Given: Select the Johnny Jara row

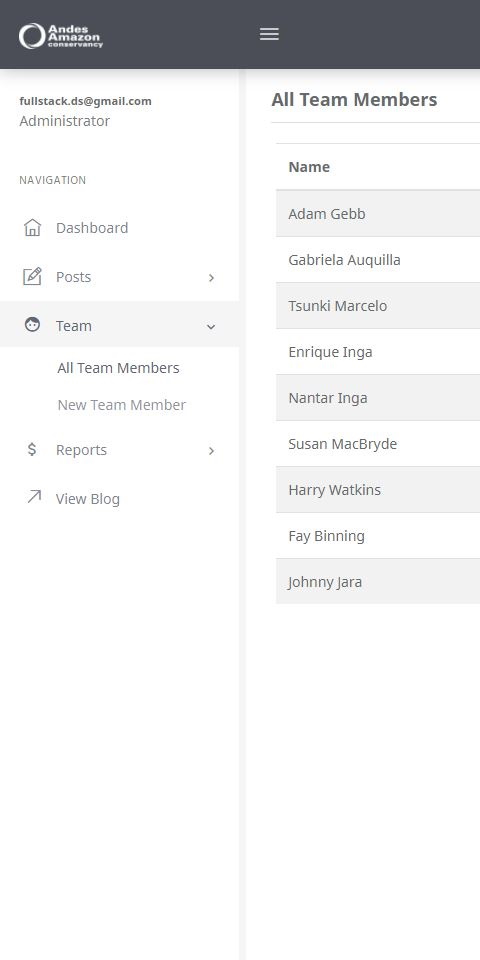Looking at the screenshot, I should tap(378, 582).
